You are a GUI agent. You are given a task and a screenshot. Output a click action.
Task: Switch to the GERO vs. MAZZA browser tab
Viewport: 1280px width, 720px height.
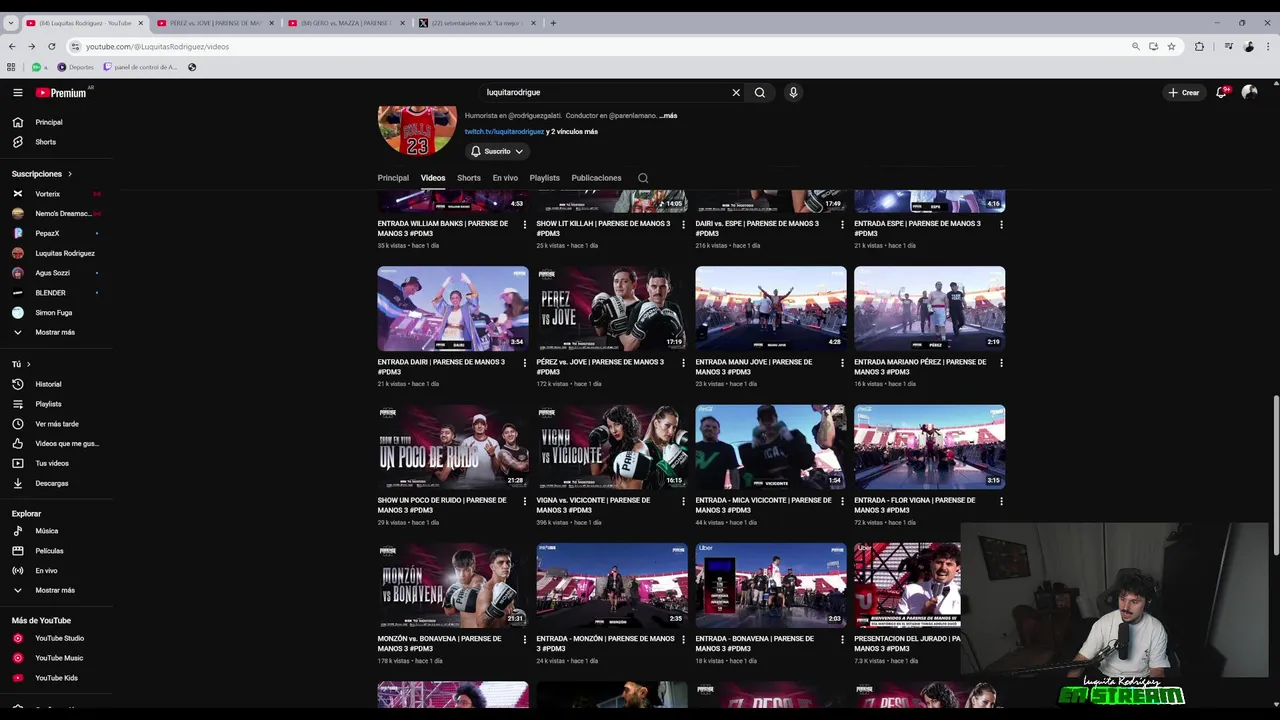point(347,23)
